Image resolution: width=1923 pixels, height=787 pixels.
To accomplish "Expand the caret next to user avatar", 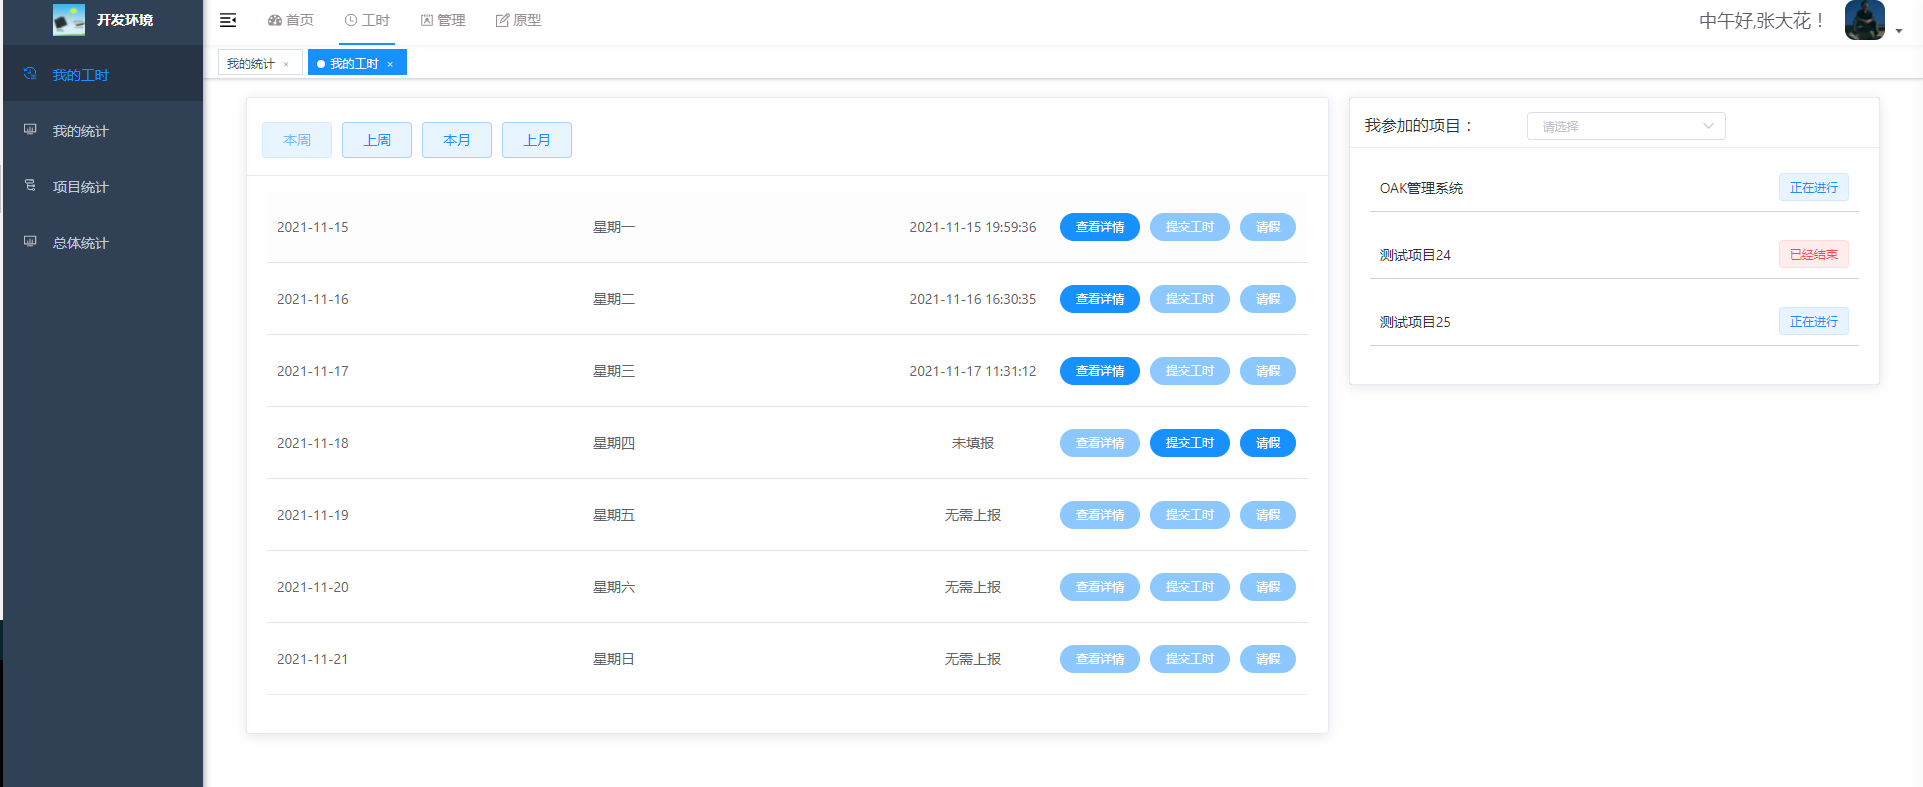I will (x=1898, y=31).
